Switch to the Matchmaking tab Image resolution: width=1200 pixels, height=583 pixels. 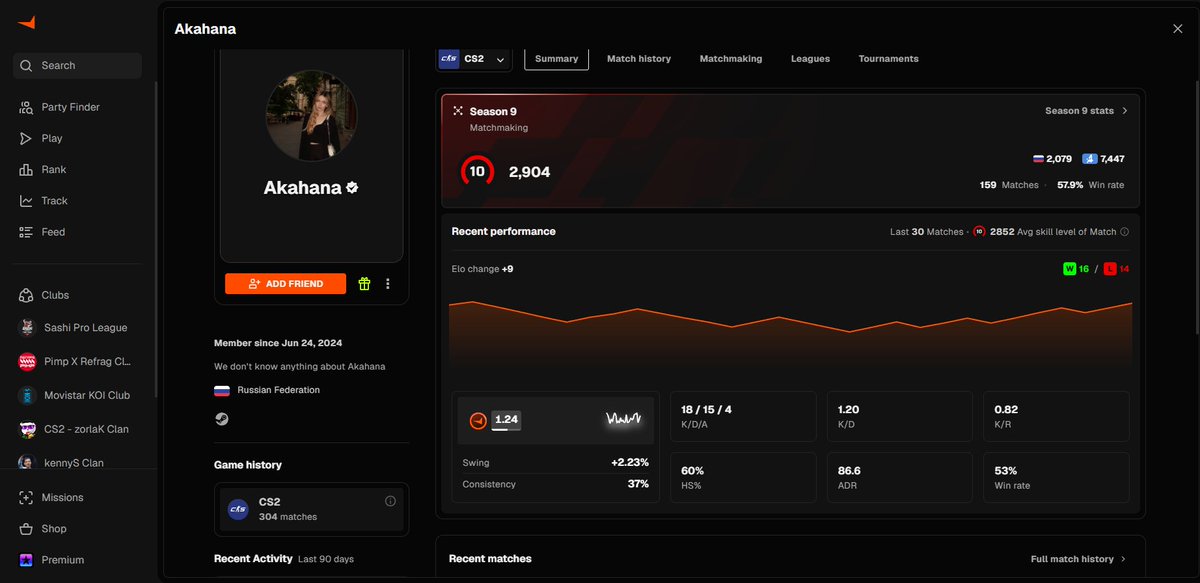tap(731, 59)
